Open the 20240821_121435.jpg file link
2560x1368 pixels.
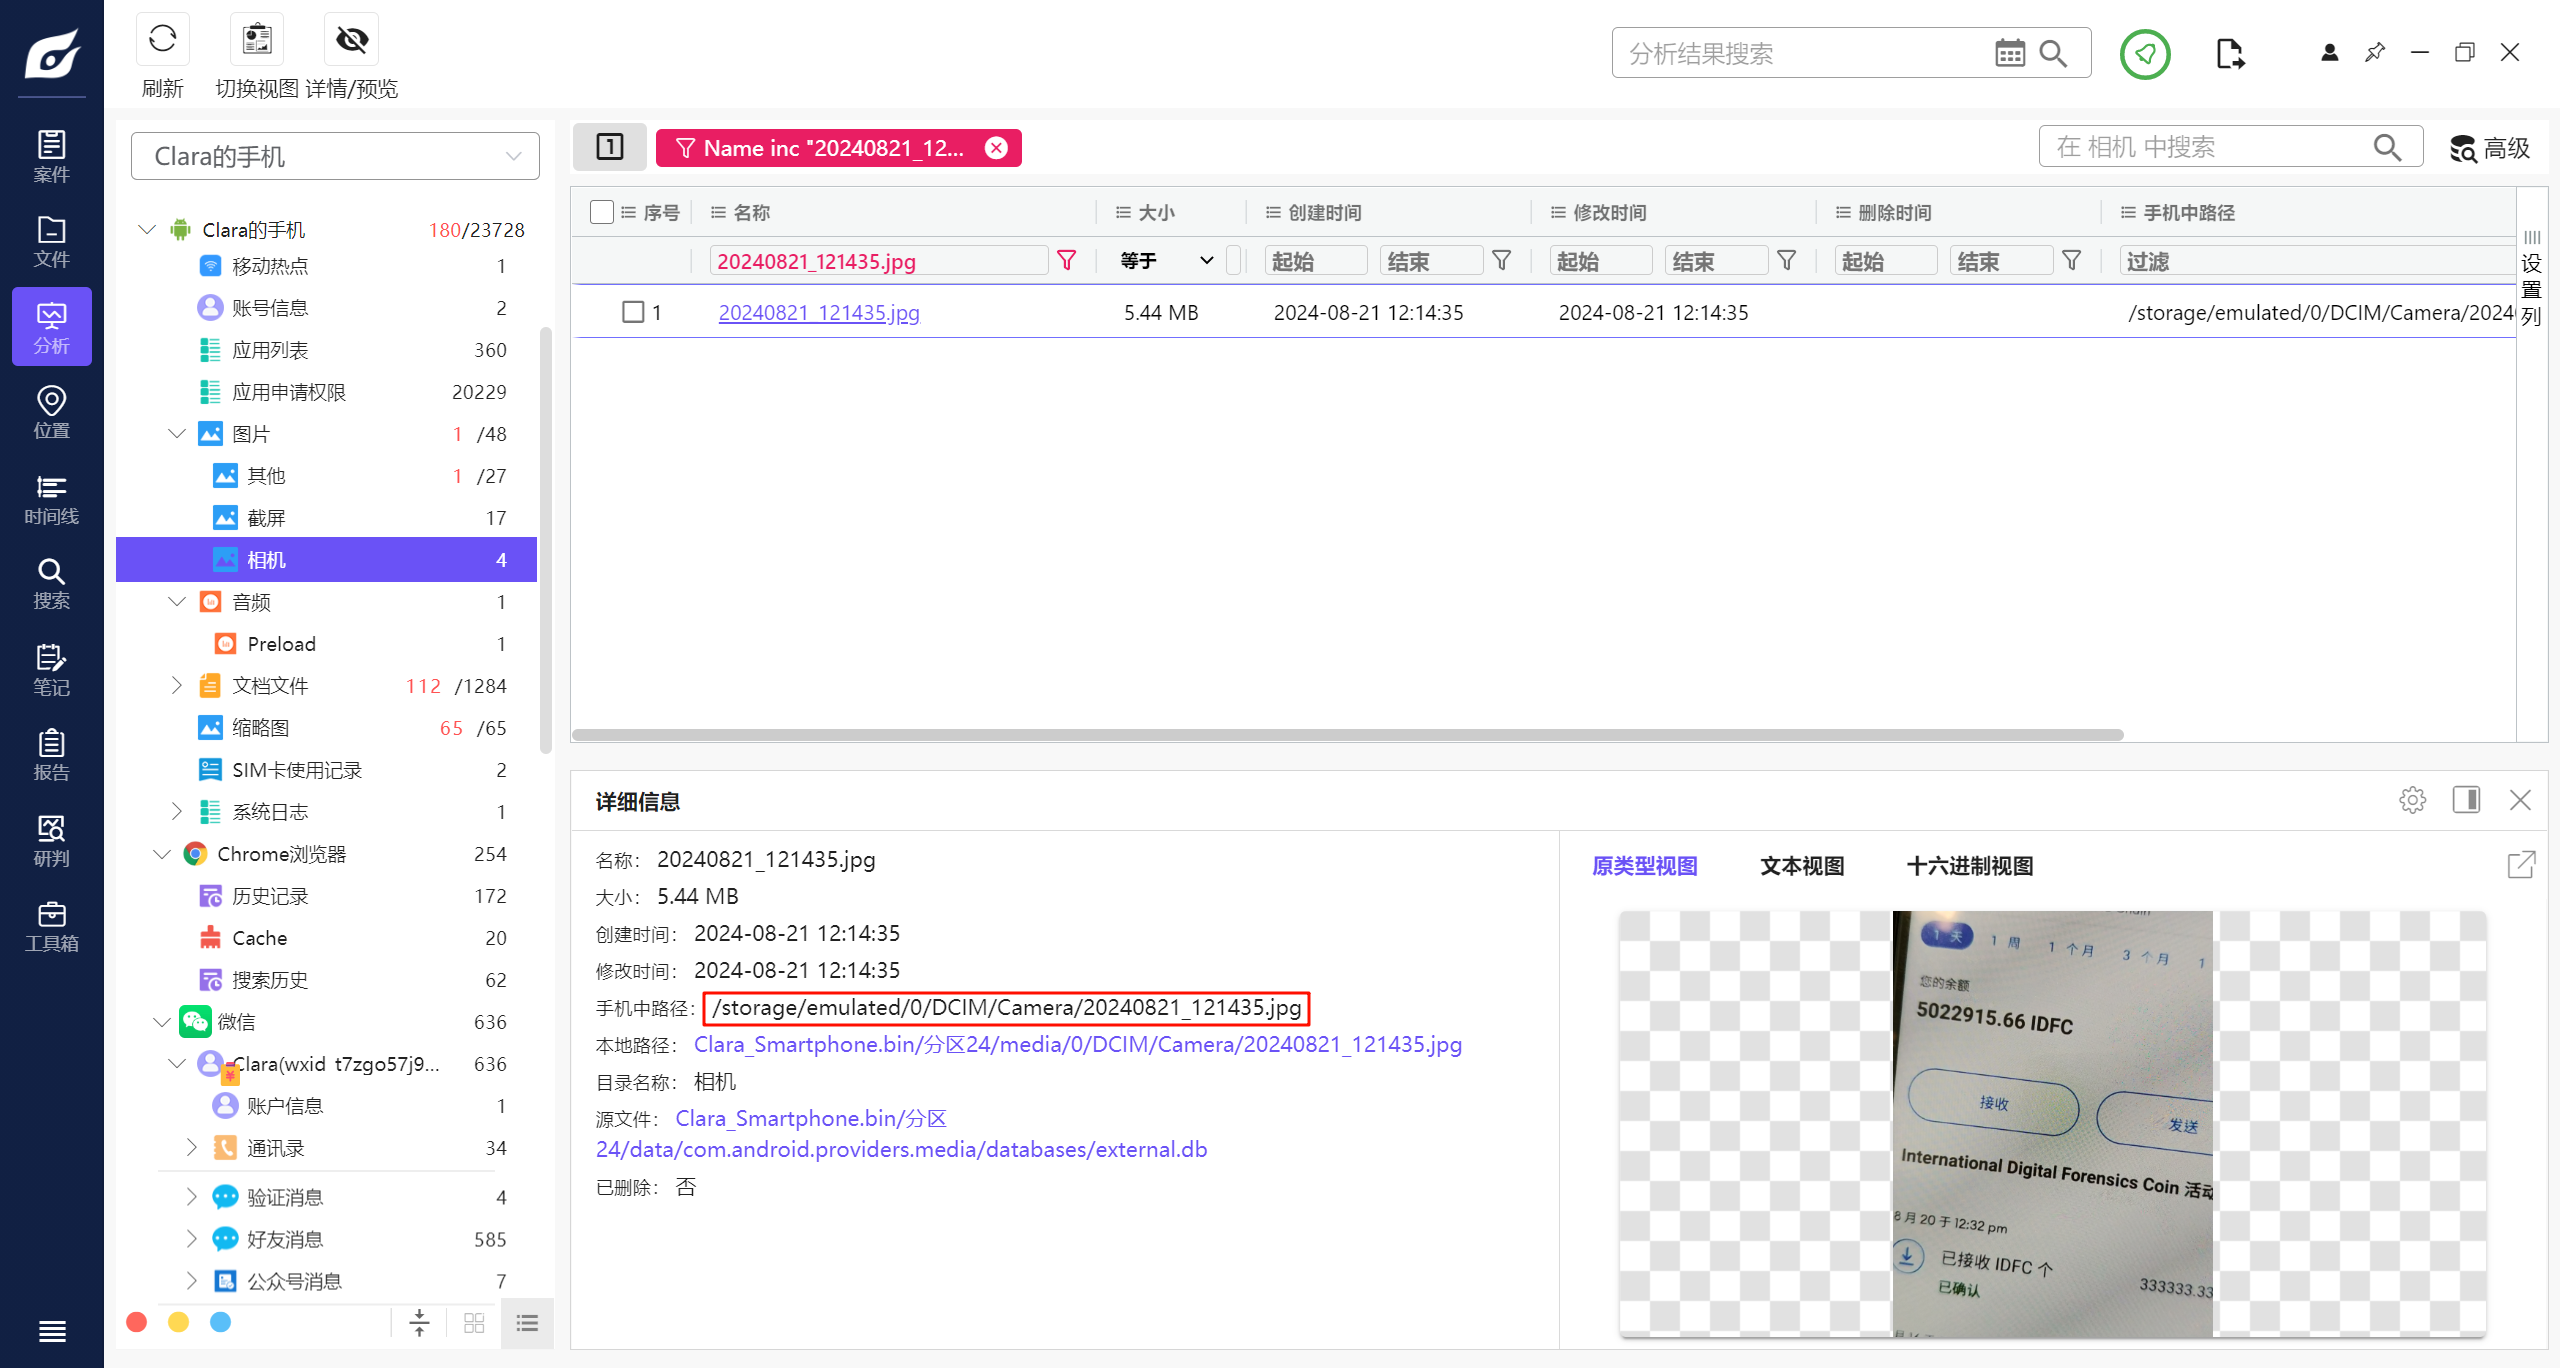tap(819, 312)
